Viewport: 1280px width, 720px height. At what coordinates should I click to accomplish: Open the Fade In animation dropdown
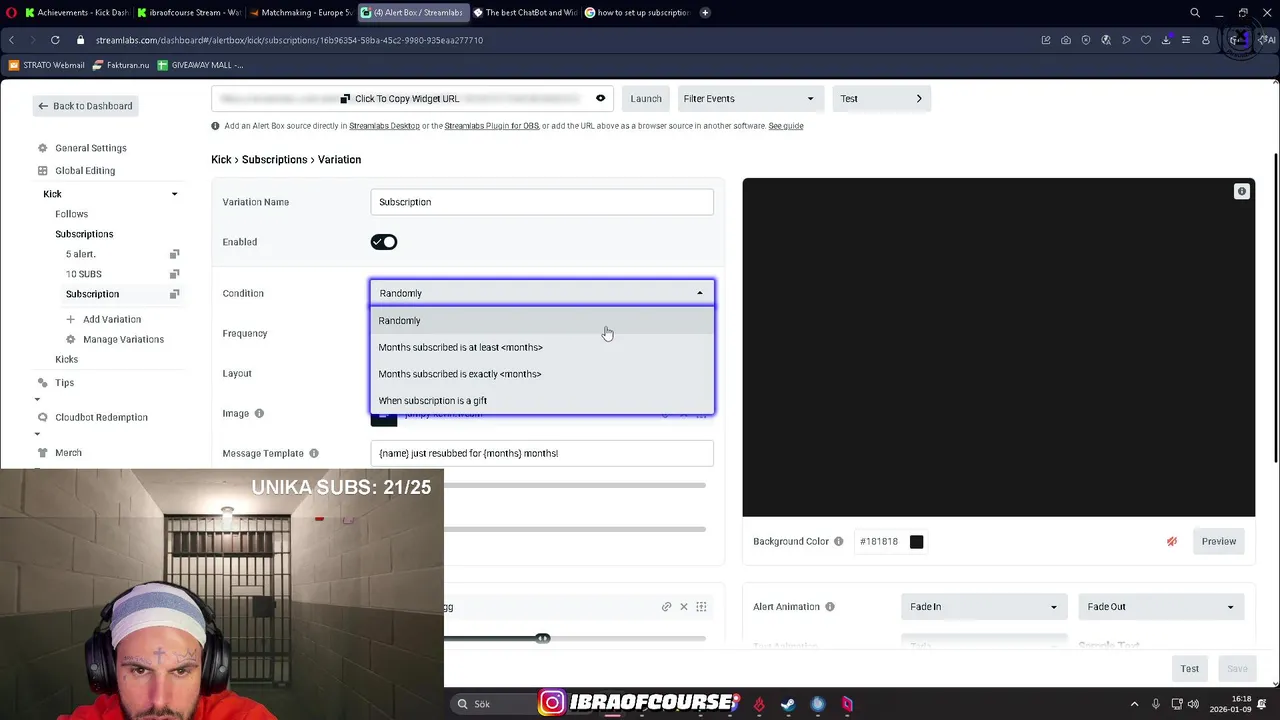click(x=983, y=607)
